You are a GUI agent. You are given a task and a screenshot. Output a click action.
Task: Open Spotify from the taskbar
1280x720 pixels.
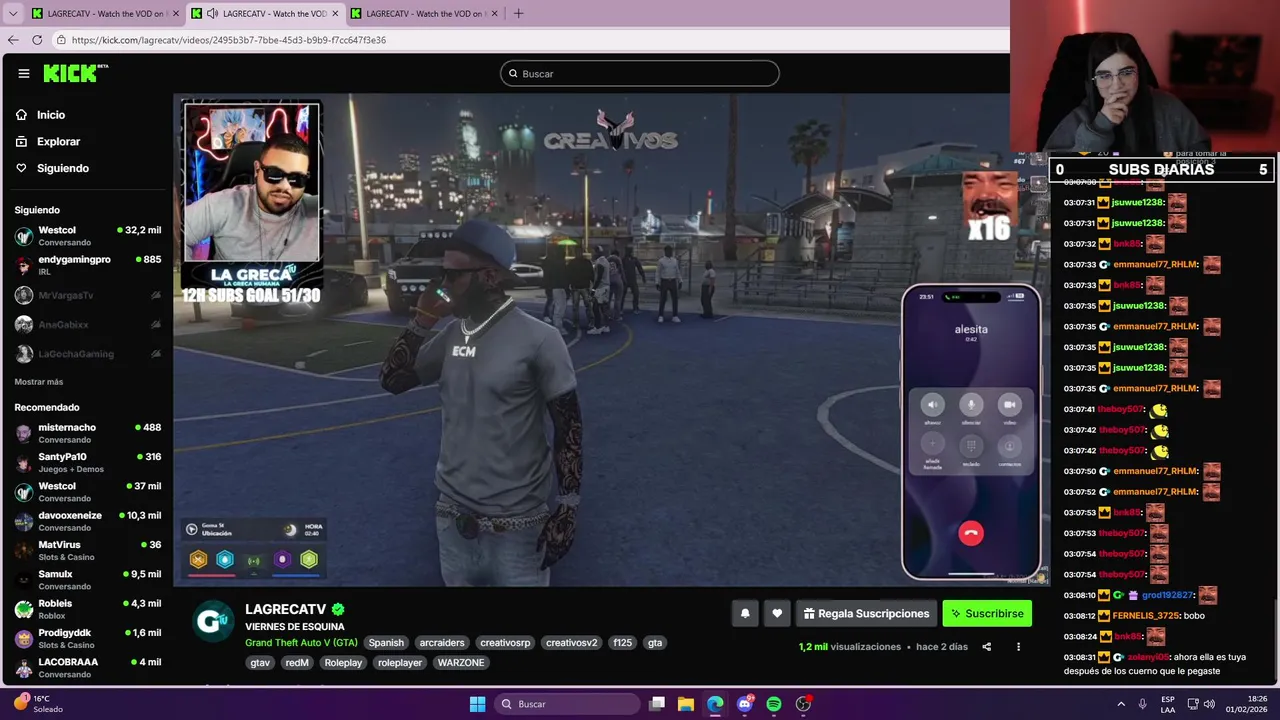[x=774, y=704]
